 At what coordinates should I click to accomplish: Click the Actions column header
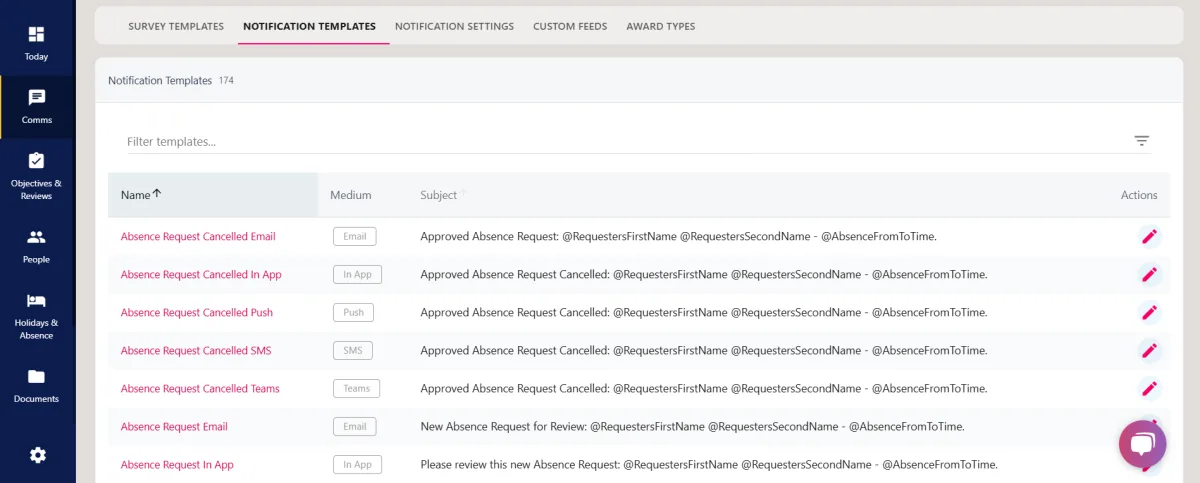coord(1139,195)
